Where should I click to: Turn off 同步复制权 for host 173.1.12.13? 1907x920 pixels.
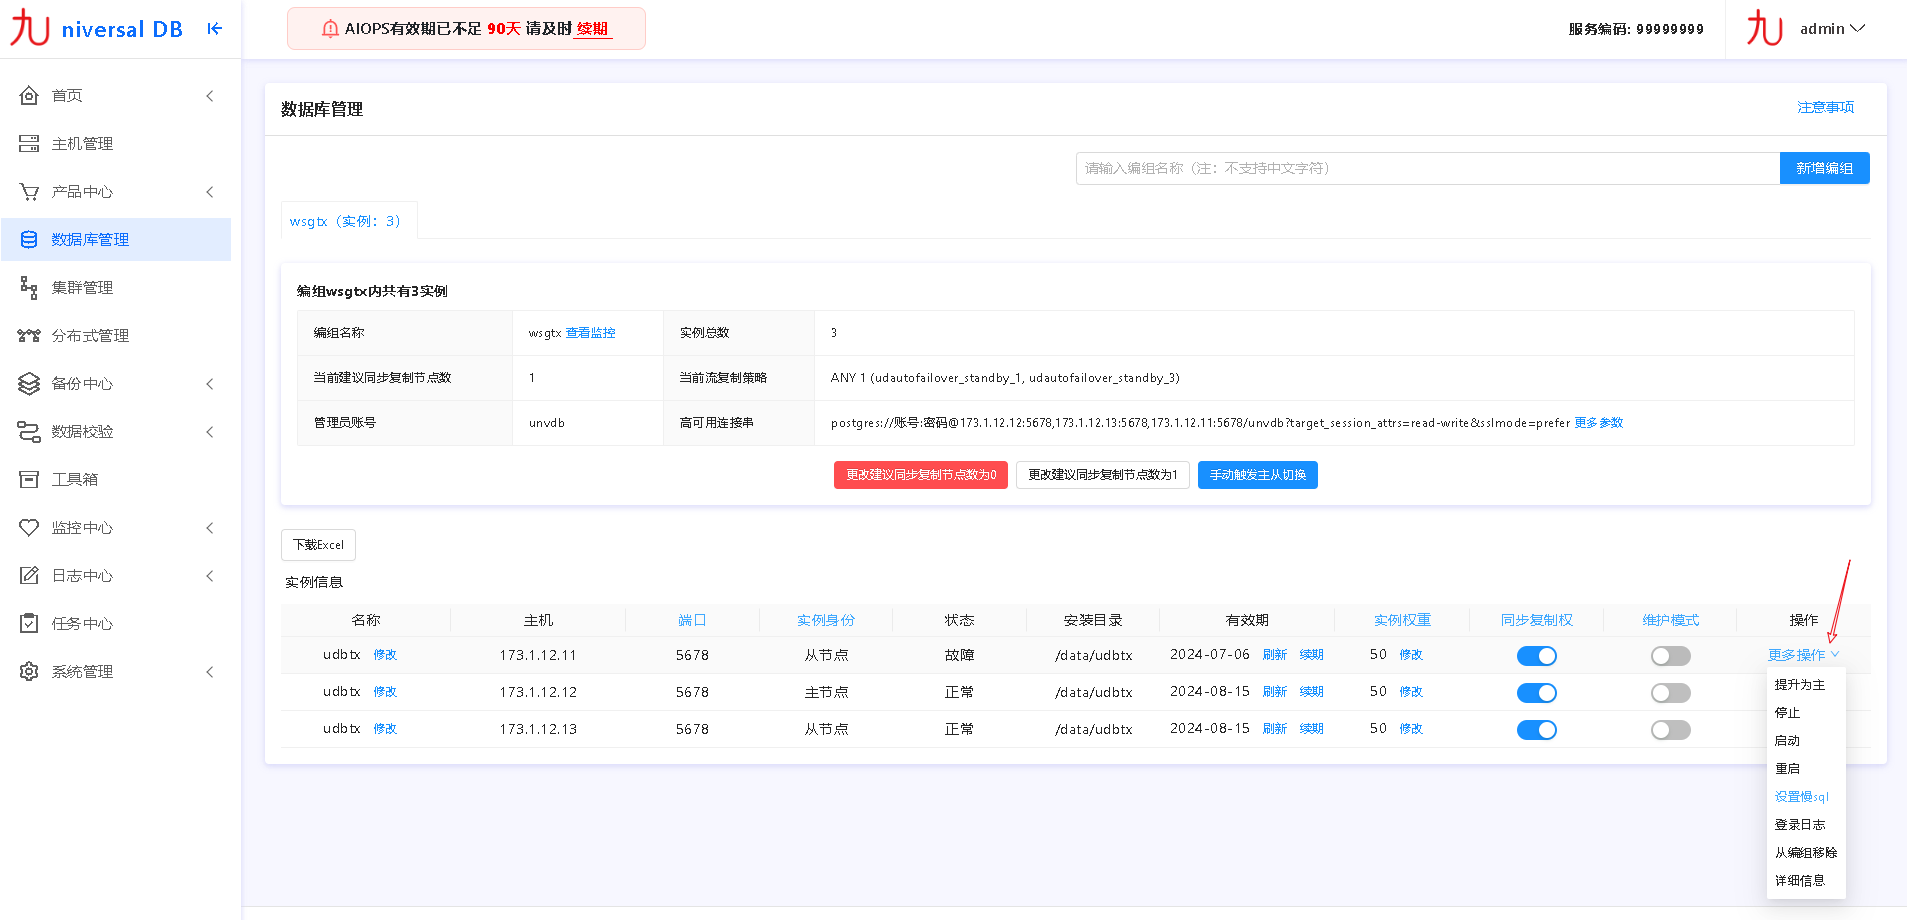tap(1537, 729)
